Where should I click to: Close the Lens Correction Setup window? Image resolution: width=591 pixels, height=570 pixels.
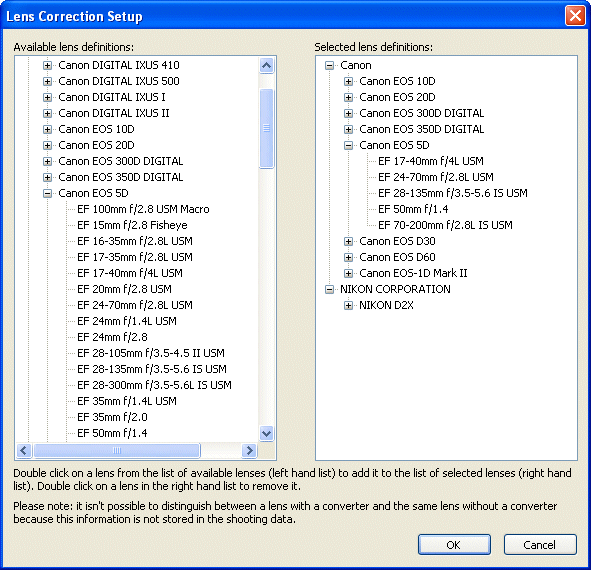[x=575, y=16]
